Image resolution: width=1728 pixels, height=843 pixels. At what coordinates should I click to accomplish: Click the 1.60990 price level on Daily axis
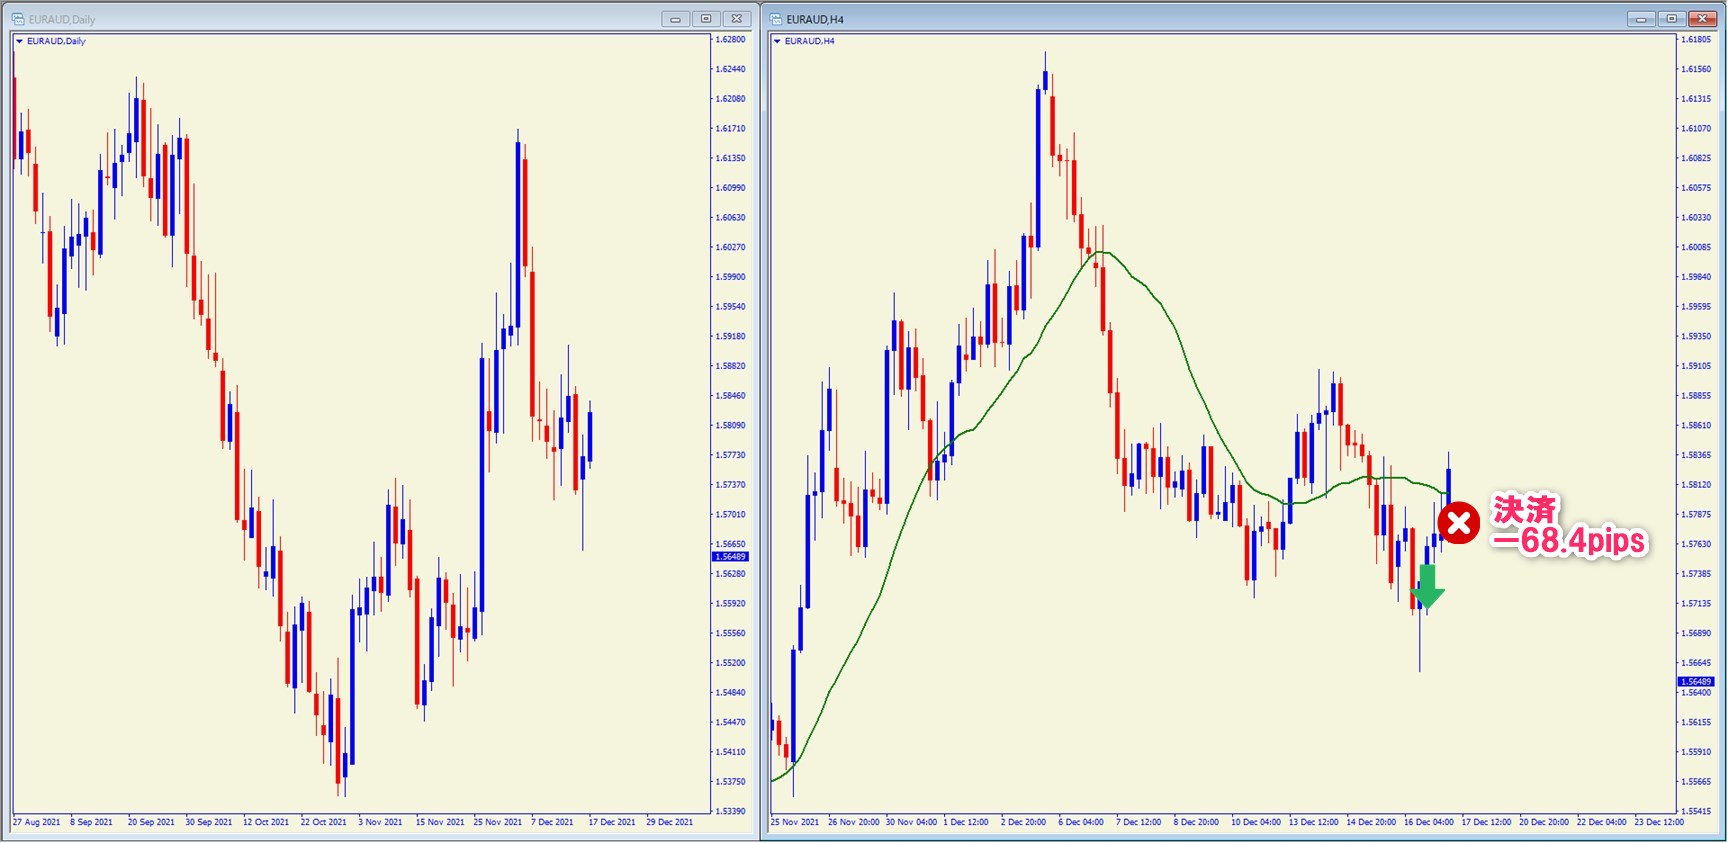(x=731, y=188)
